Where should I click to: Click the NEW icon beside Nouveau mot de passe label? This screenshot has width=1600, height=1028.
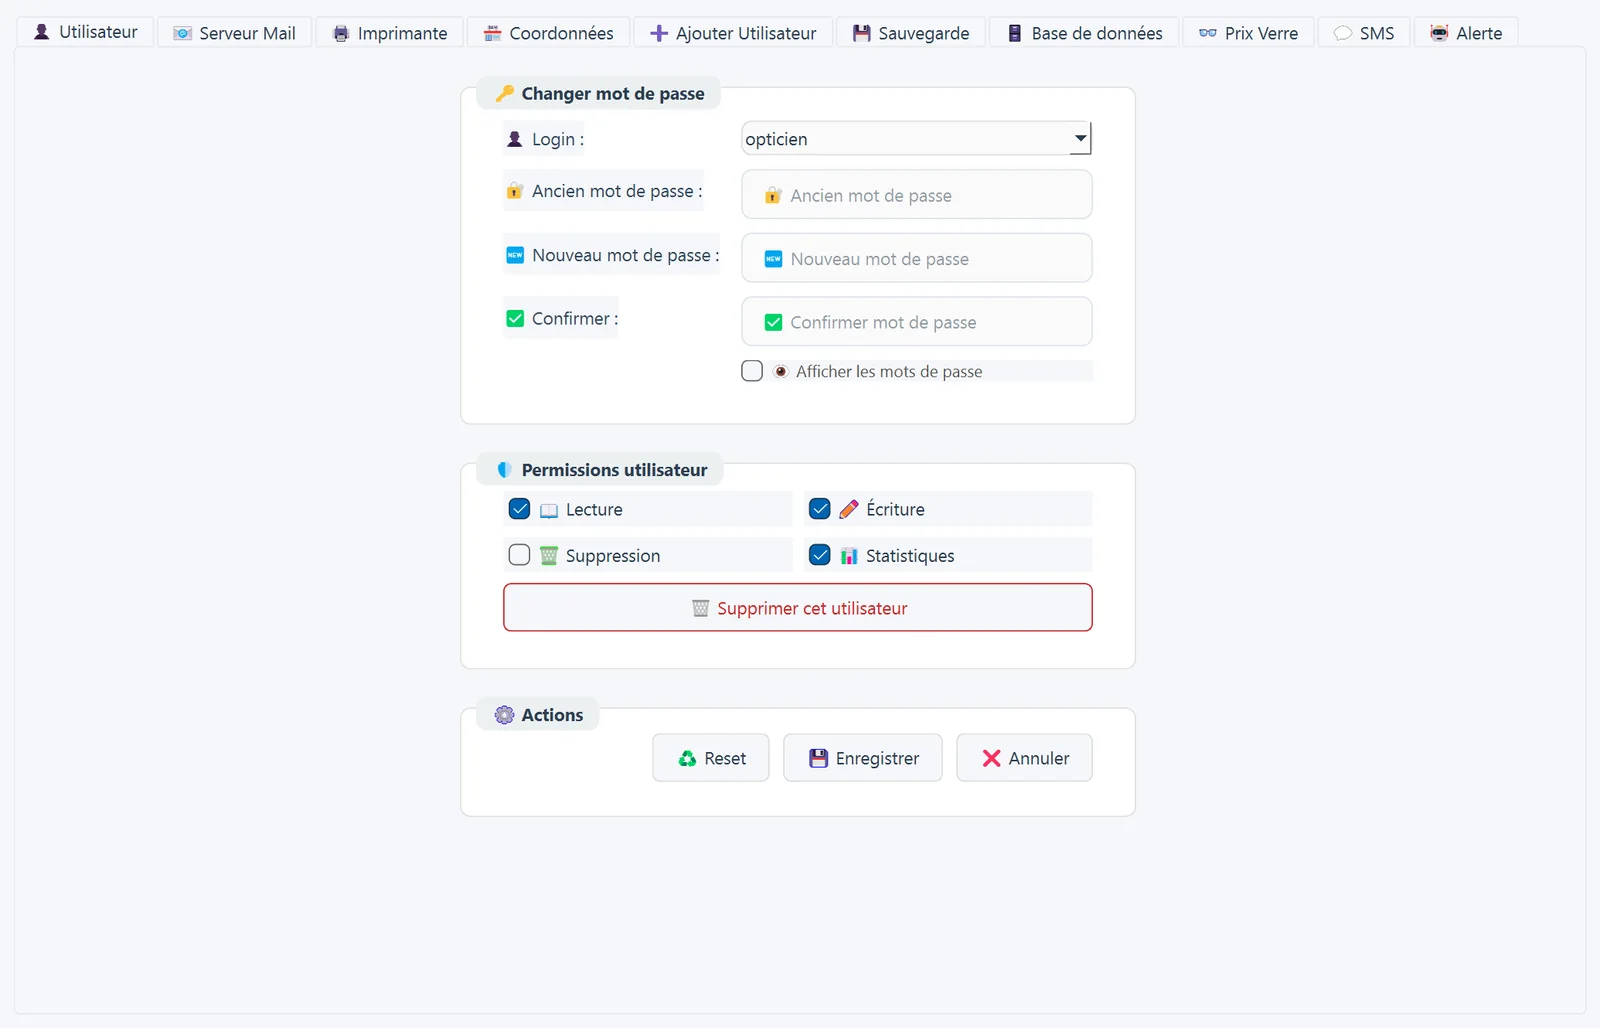click(514, 255)
